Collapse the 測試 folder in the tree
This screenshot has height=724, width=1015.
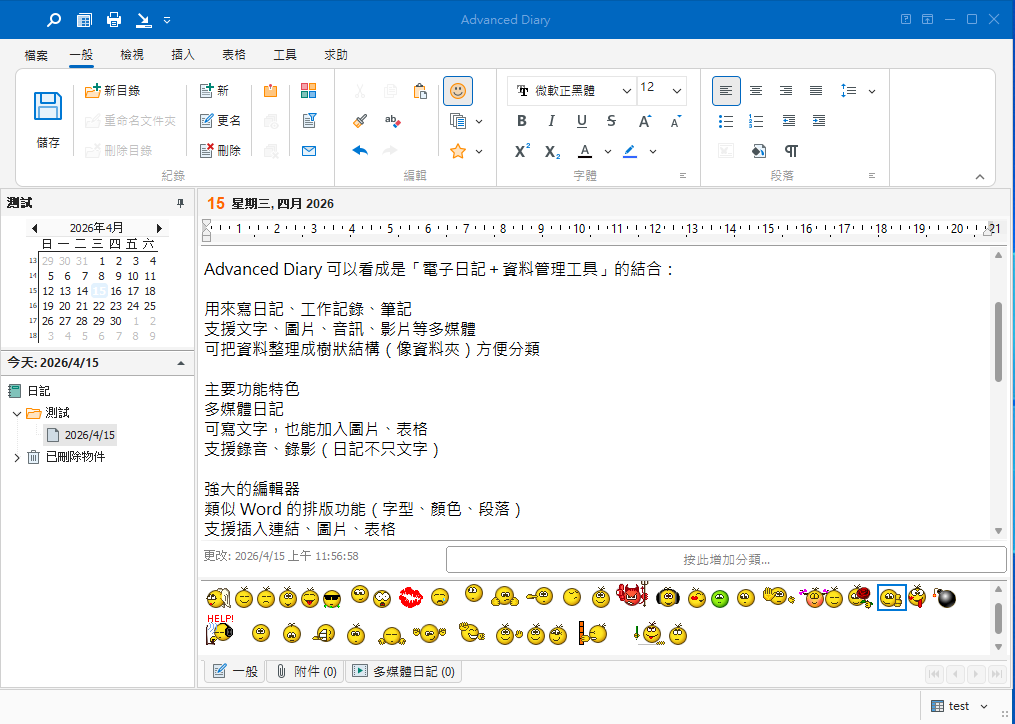point(17,413)
